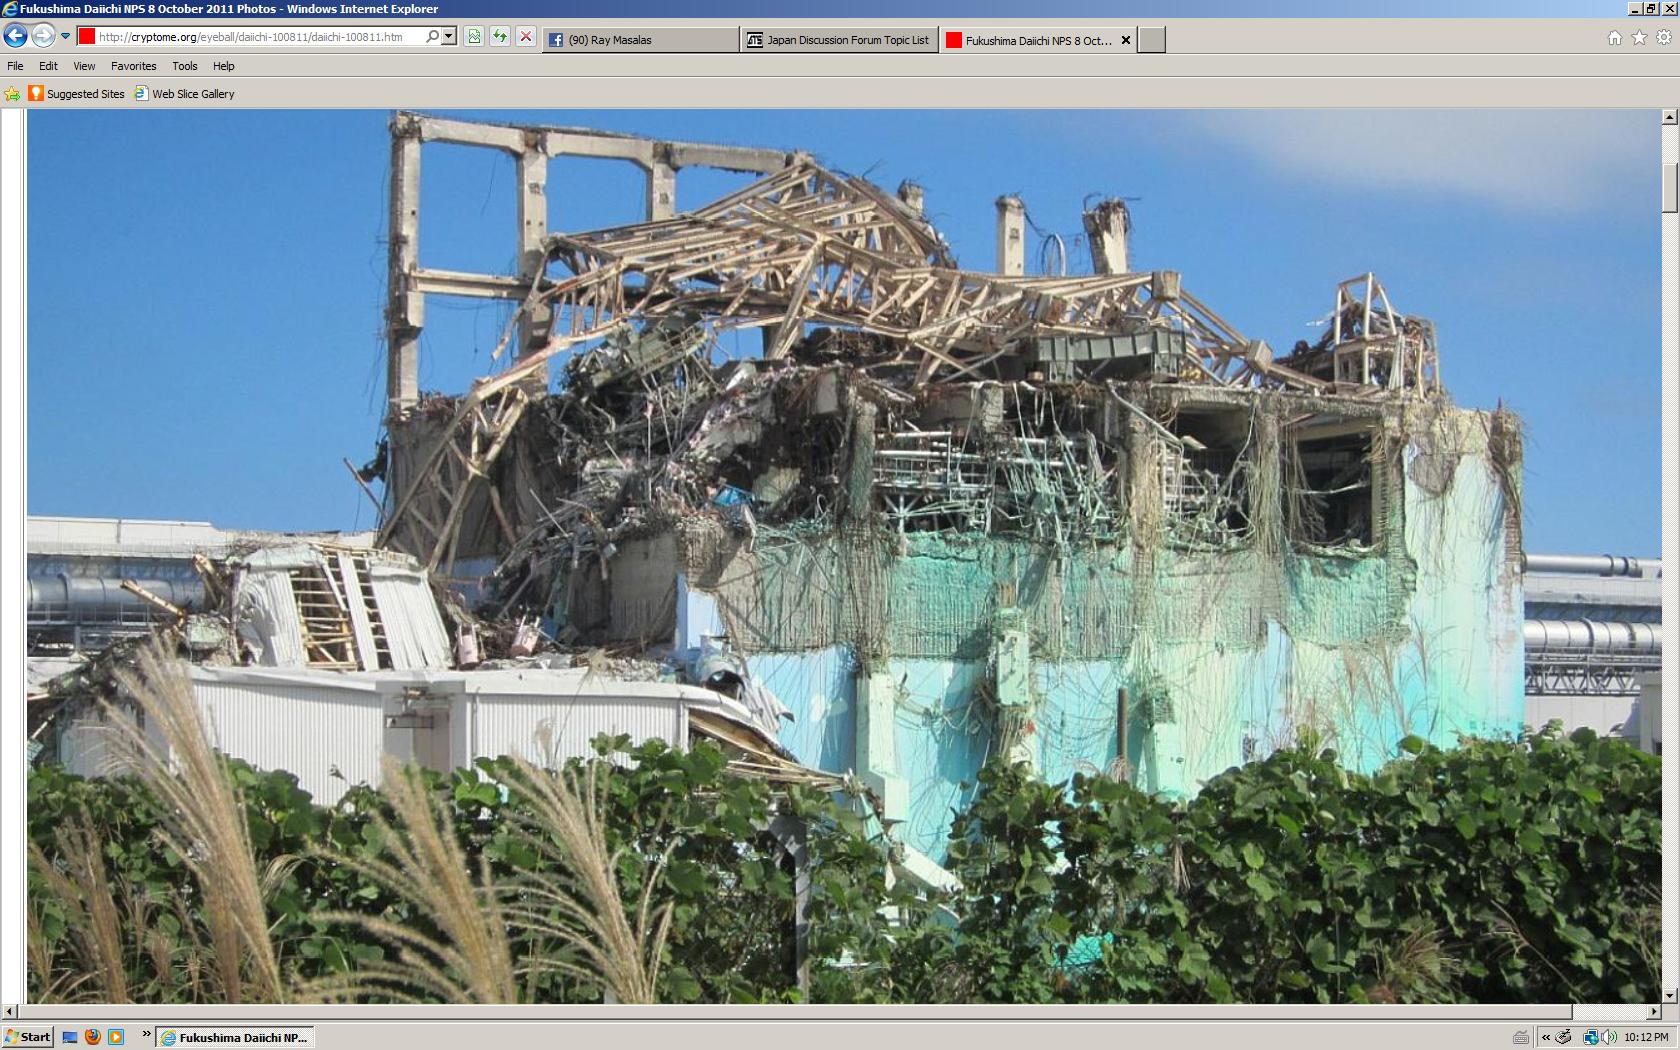Click the Fukushima reactor building photo

[x=843, y=556]
